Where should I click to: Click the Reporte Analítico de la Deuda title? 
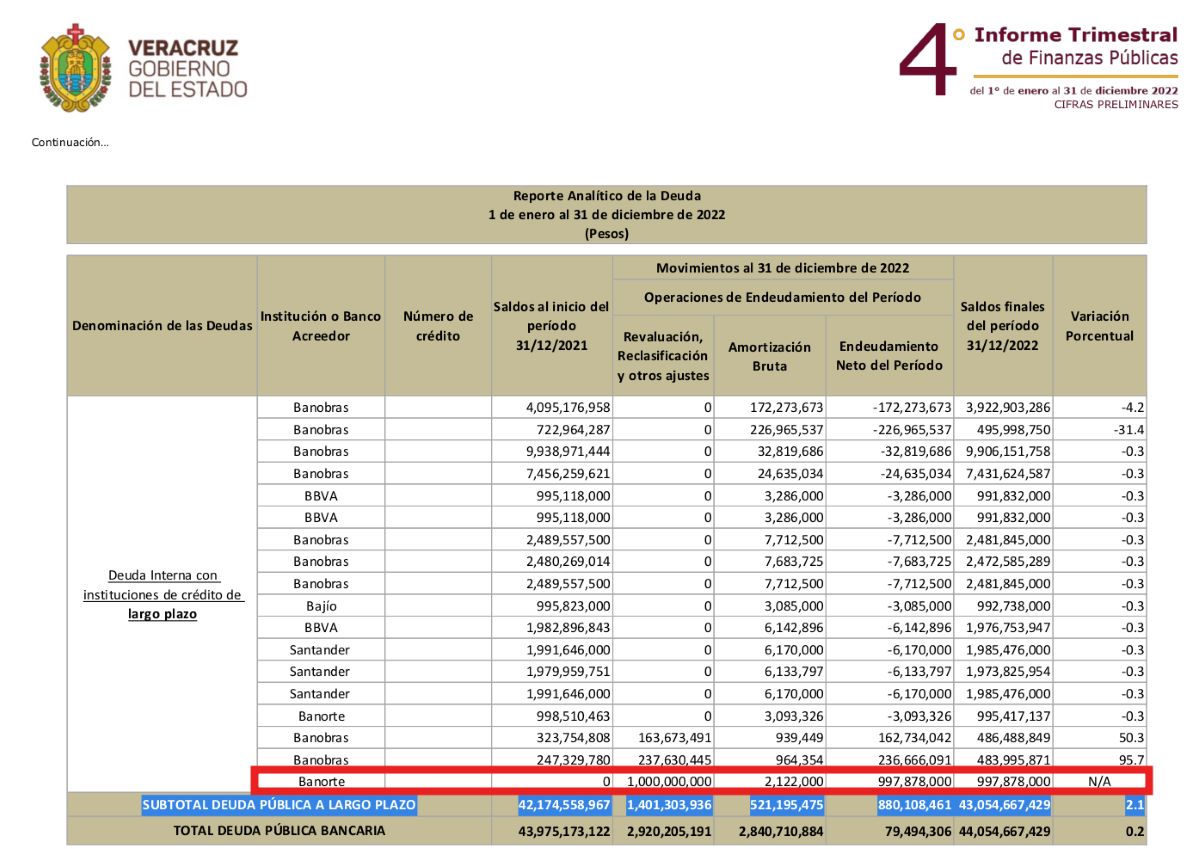click(606, 196)
